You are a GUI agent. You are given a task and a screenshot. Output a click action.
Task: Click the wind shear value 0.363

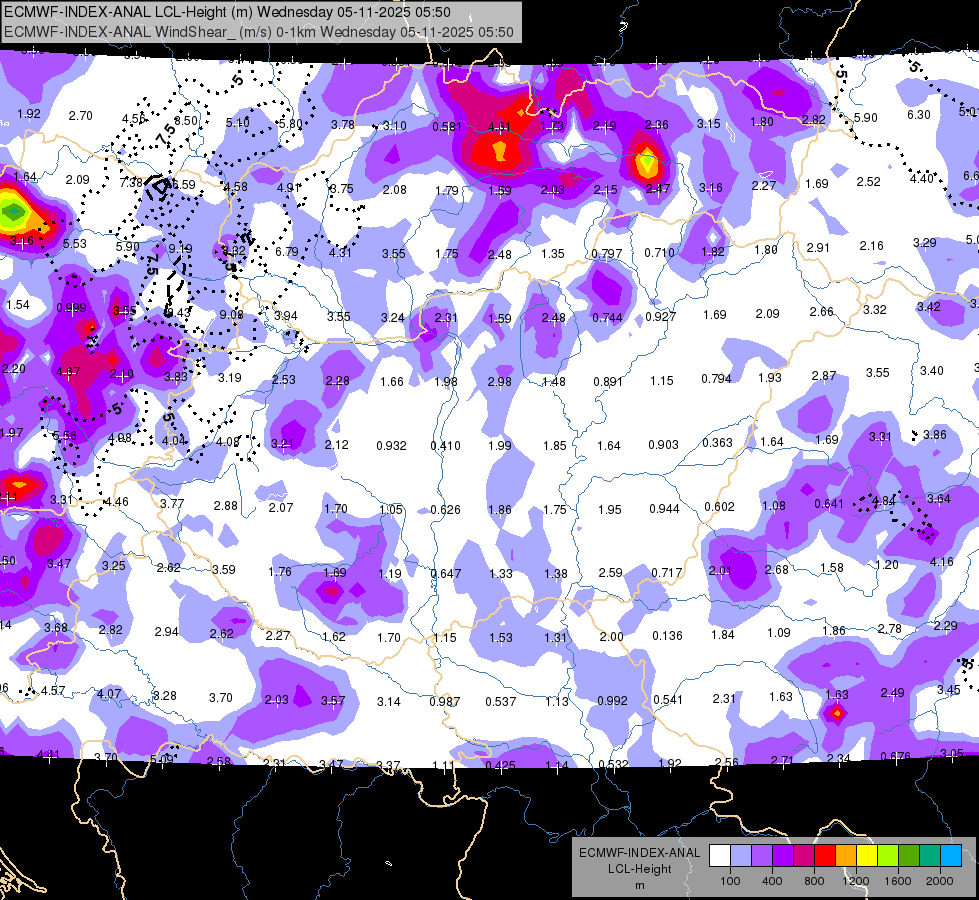tap(717, 443)
